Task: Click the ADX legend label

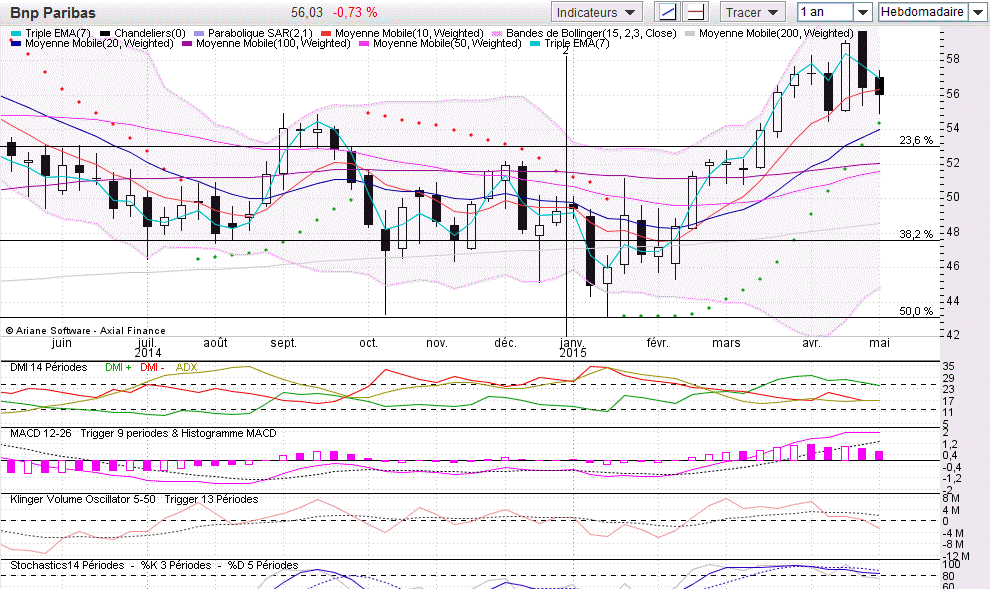Action: [186, 367]
